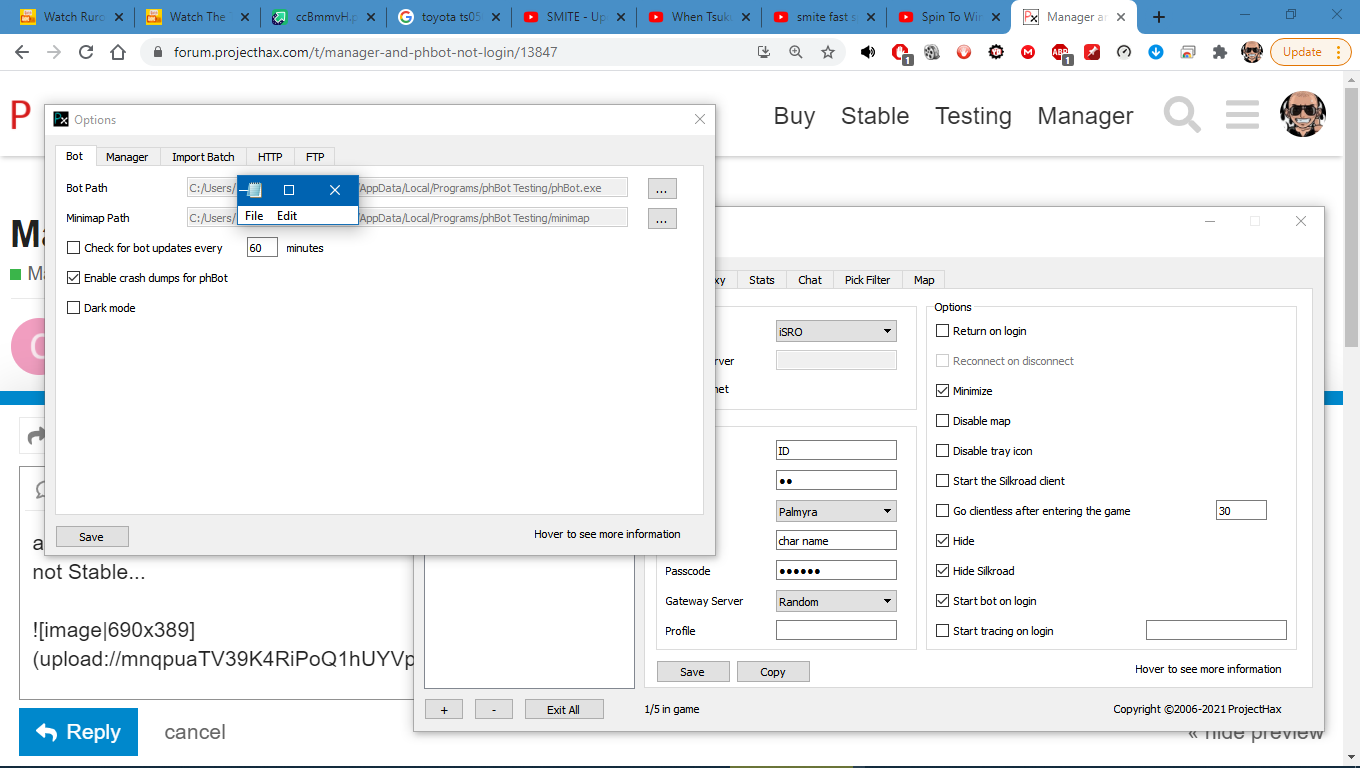
Task: Reload the page with browser refresh icon
Action: tap(86, 52)
